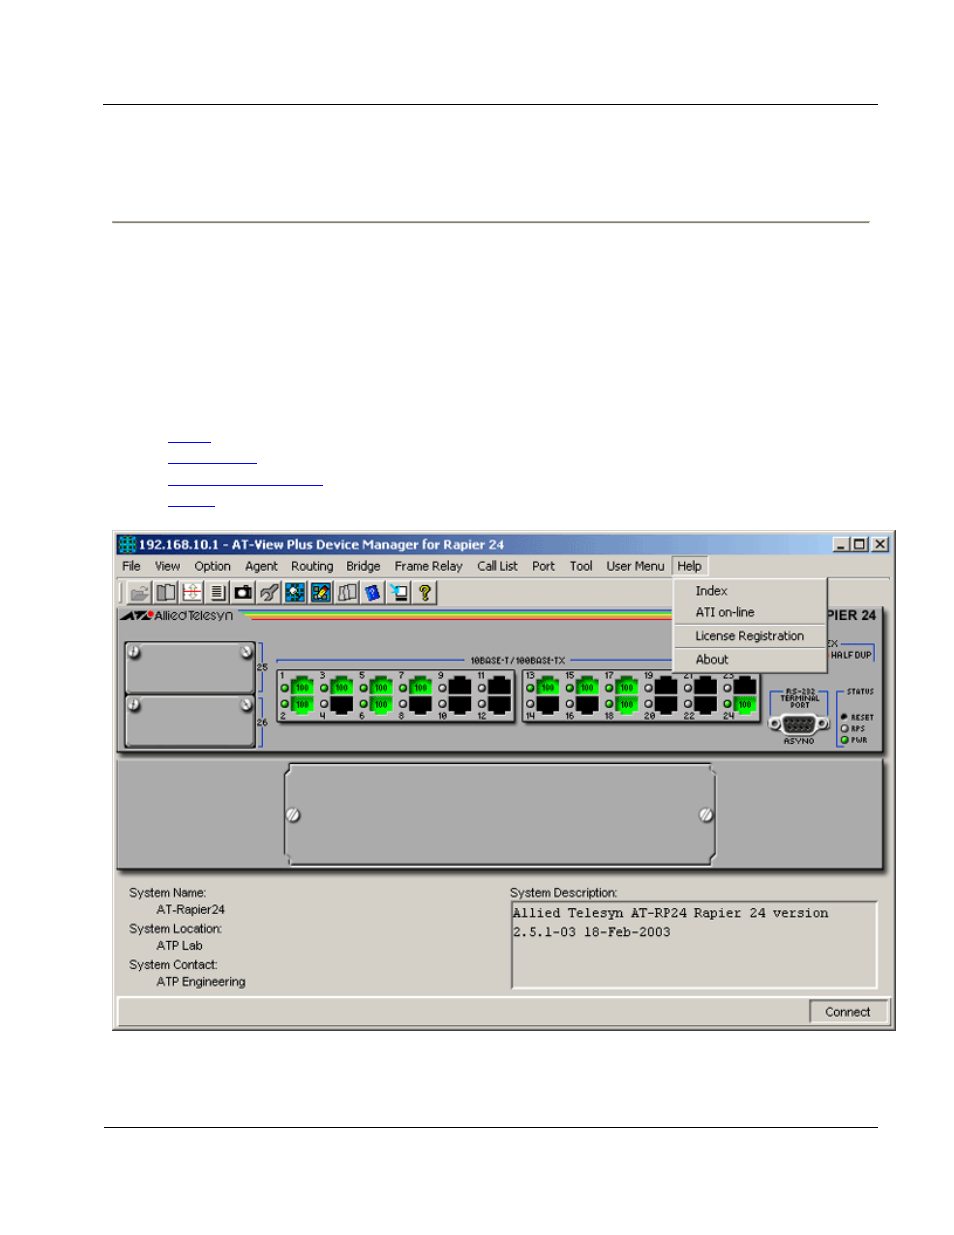Click the map pages toolbar icon
The height and width of the screenshot is (1235, 954).
click(x=347, y=593)
